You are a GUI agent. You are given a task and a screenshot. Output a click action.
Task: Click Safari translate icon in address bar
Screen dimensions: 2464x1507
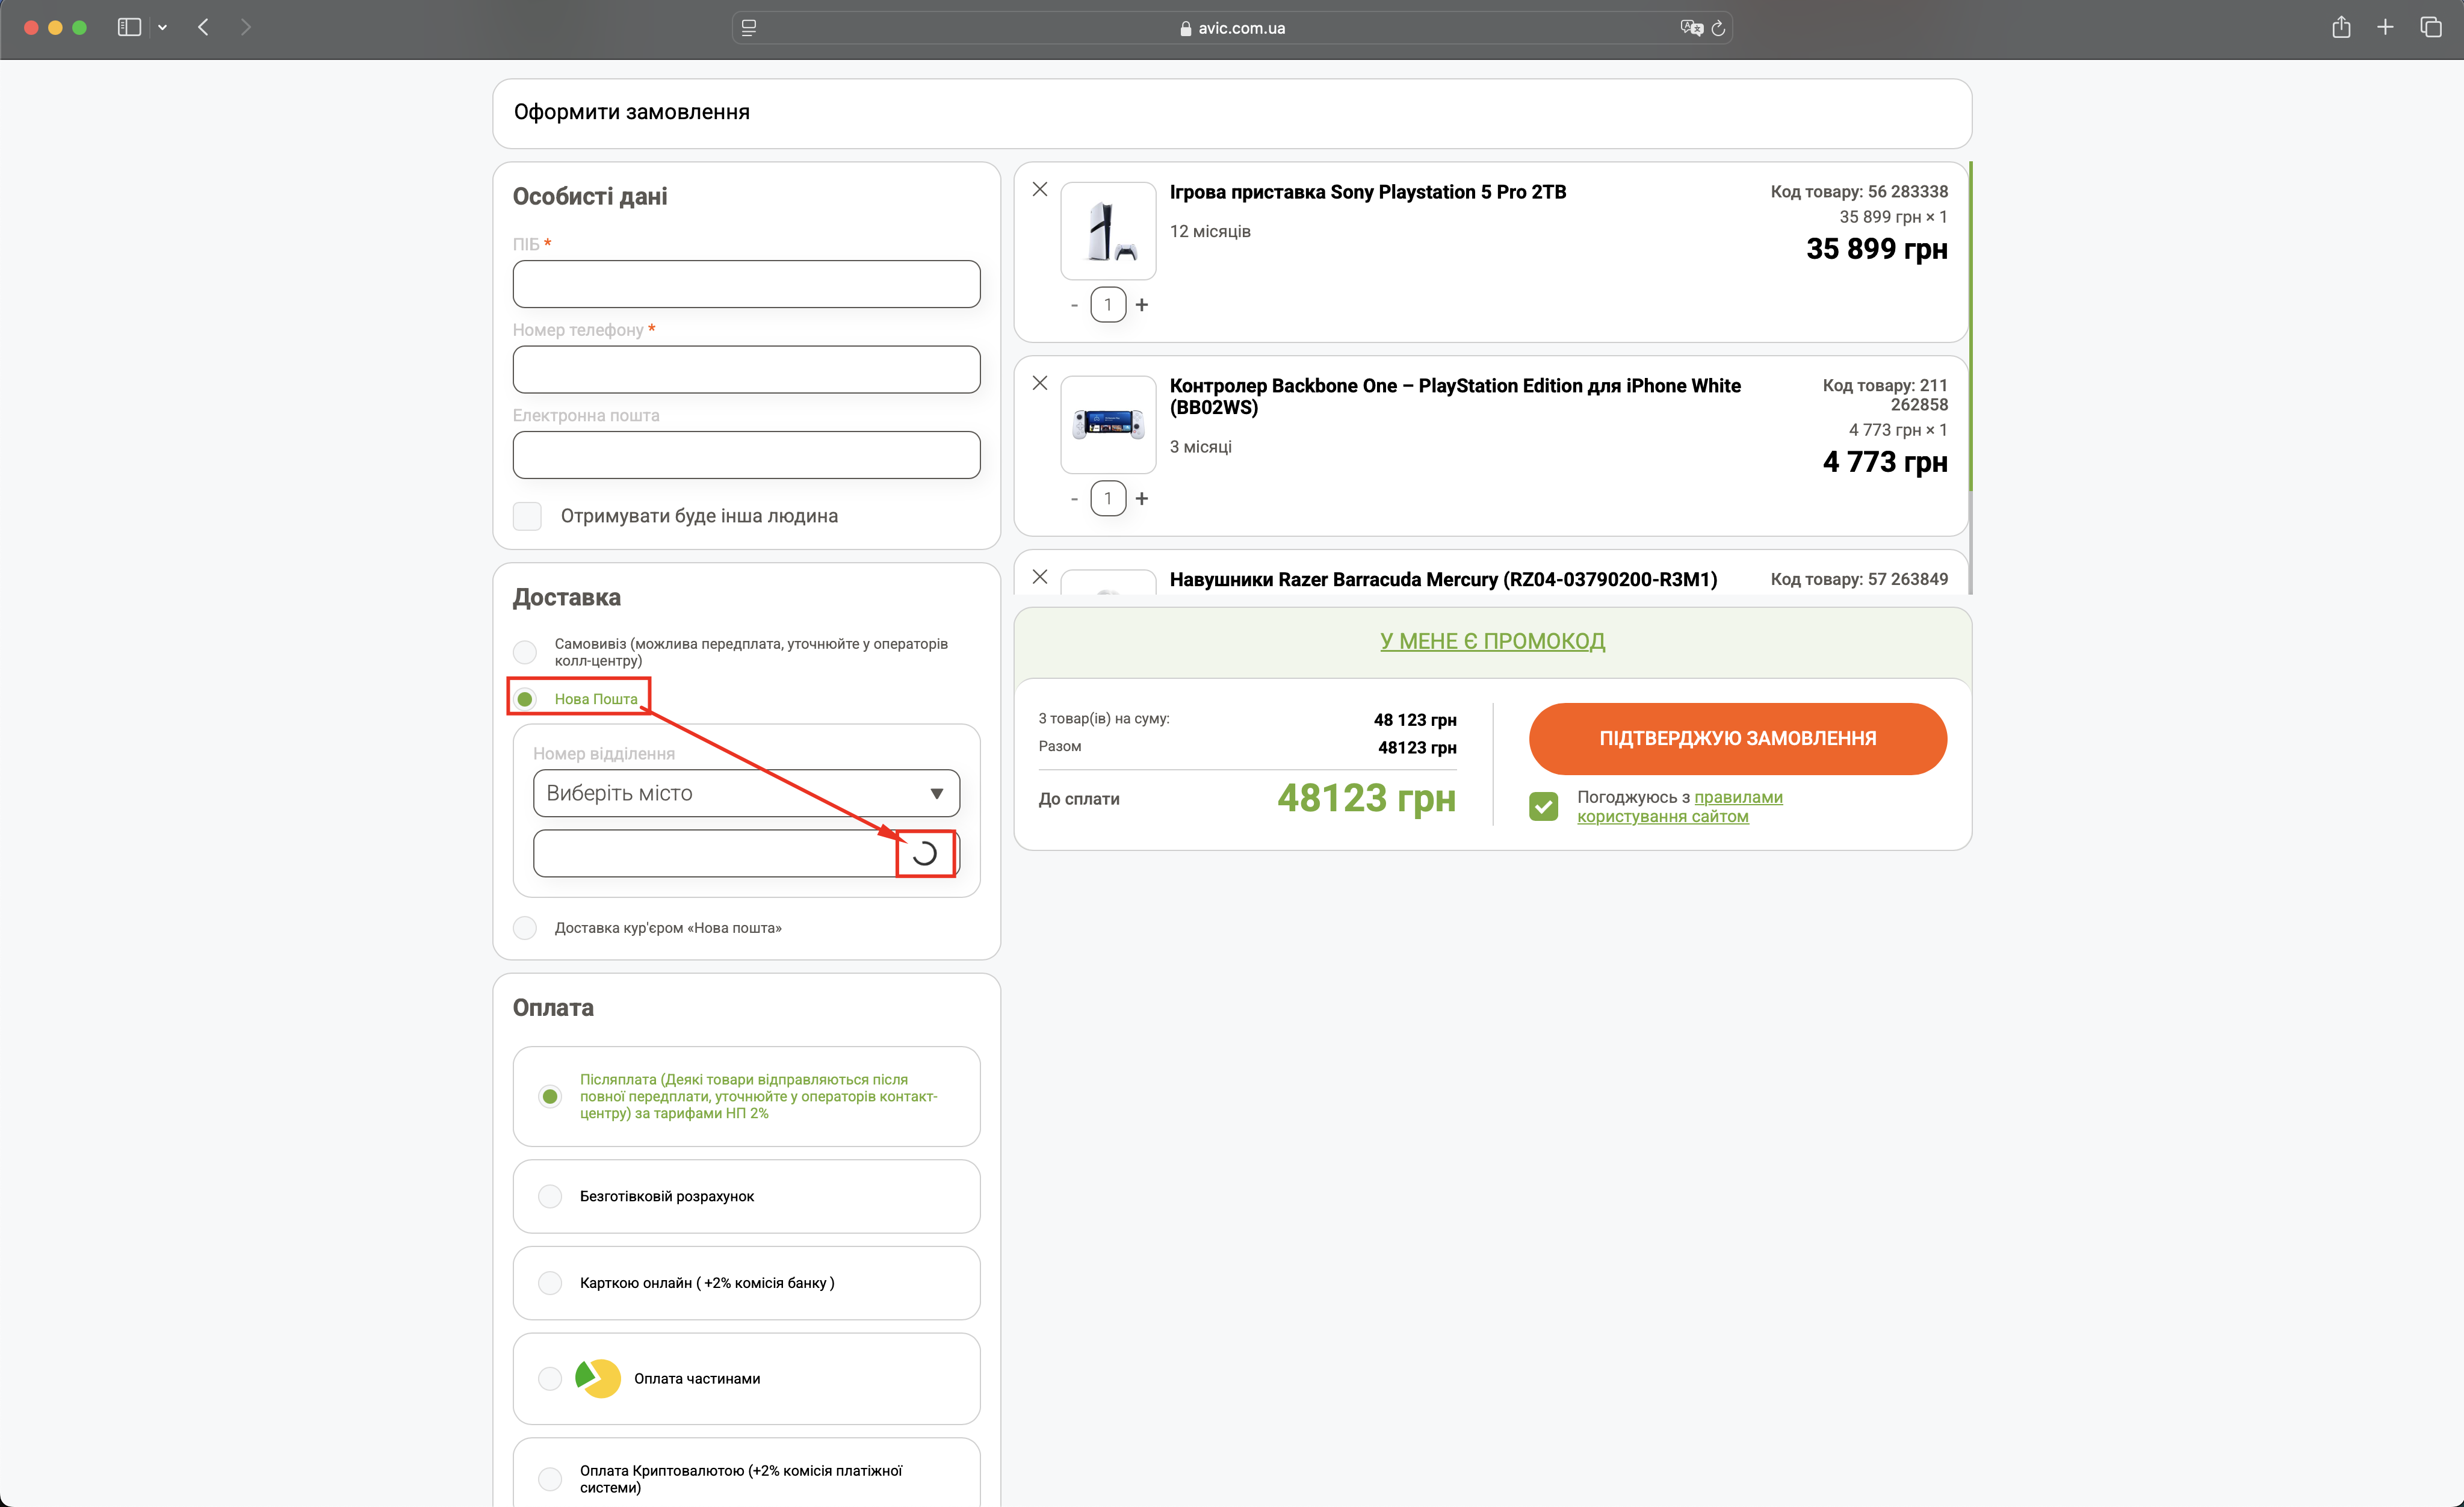tap(1691, 28)
